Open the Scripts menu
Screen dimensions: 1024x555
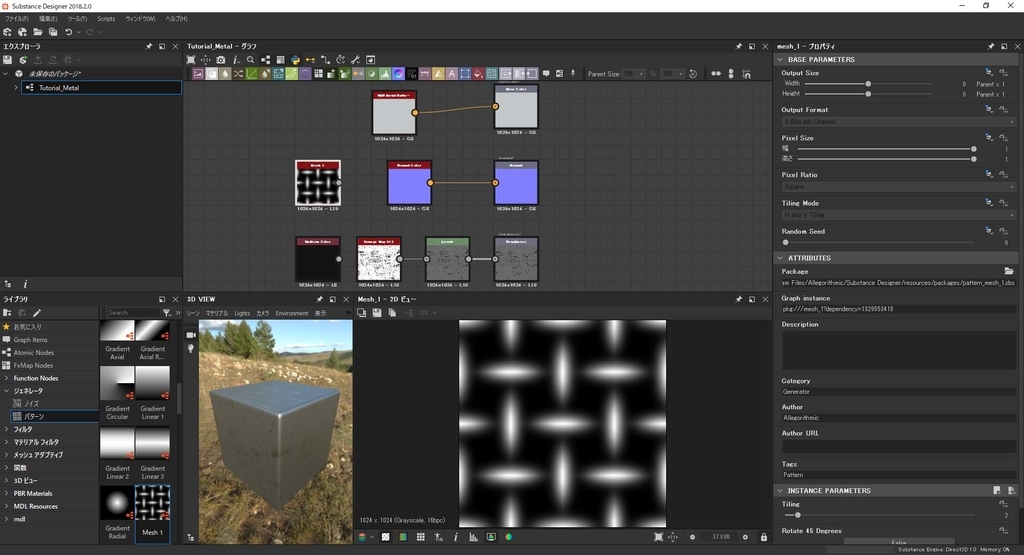tap(106, 19)
